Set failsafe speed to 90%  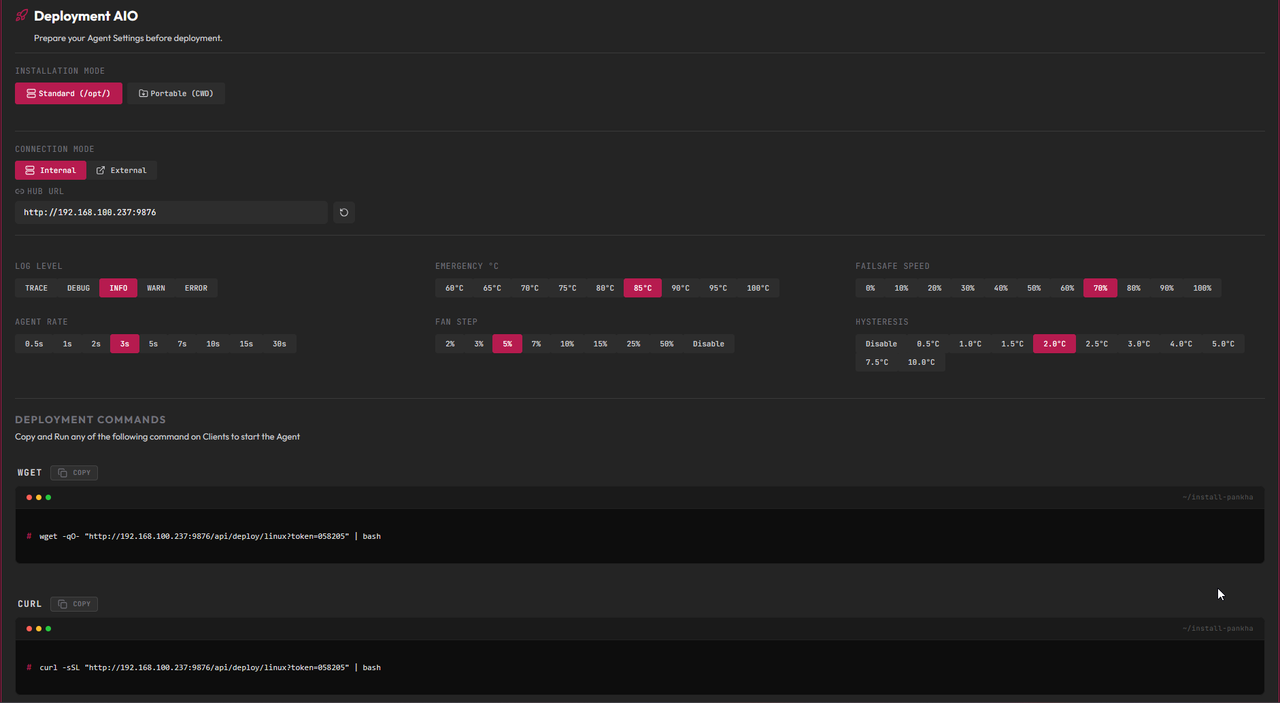point(1166,288)
